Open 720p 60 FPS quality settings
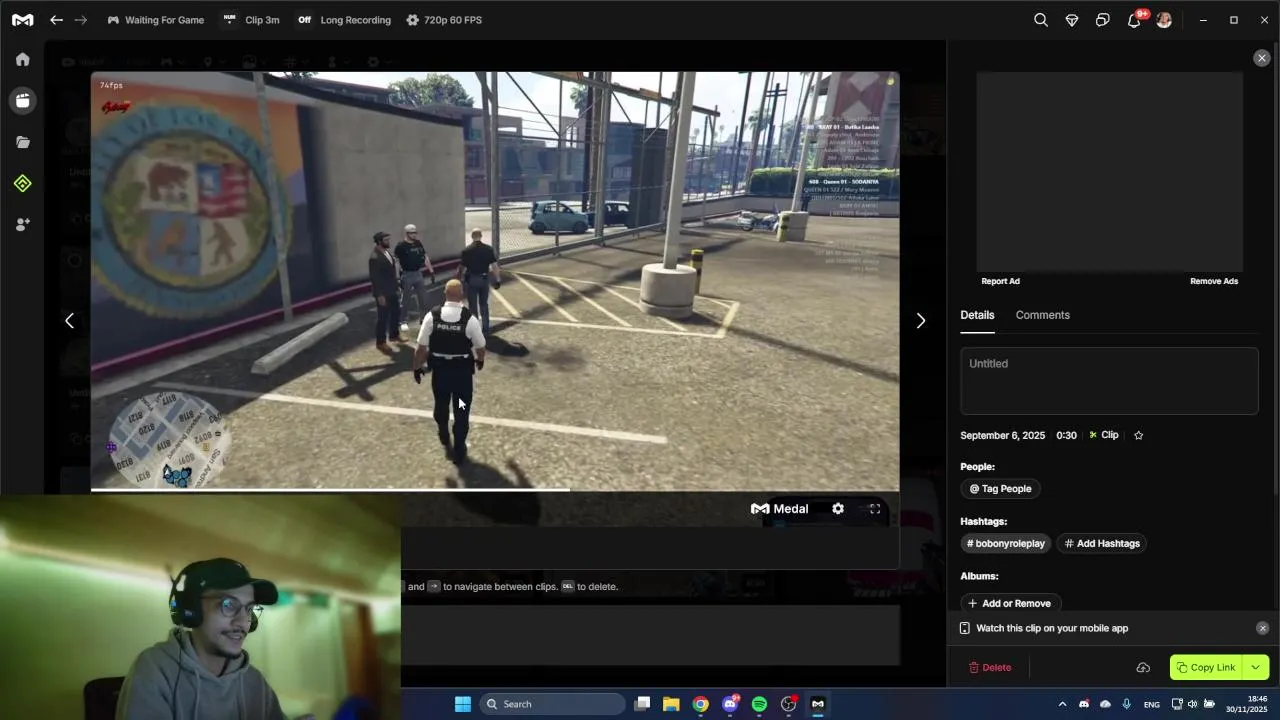1280x720 pixels. [444, 20]
